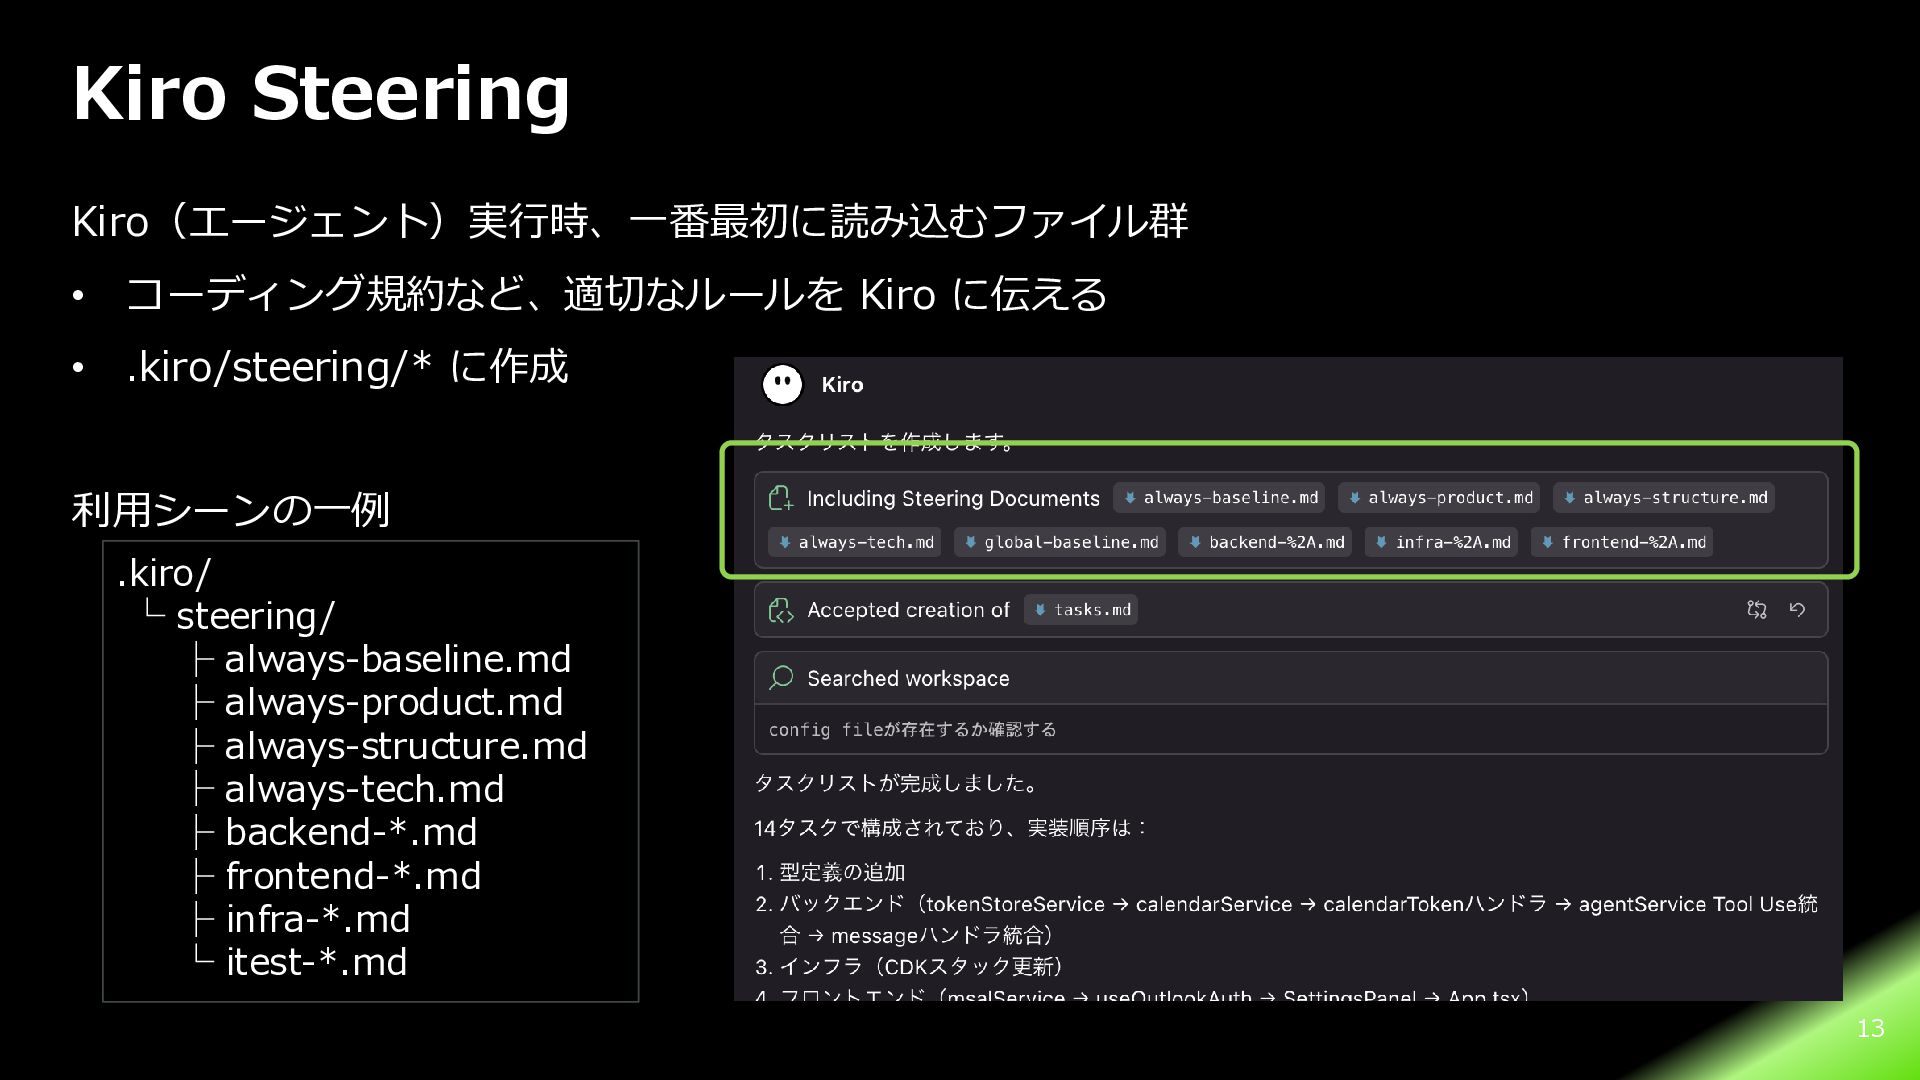Image resolution: width=1920 pixels, height=1080 pixels.
Task: Click list item '1. 型定義の追加'
Action: [x=830, y=873]
